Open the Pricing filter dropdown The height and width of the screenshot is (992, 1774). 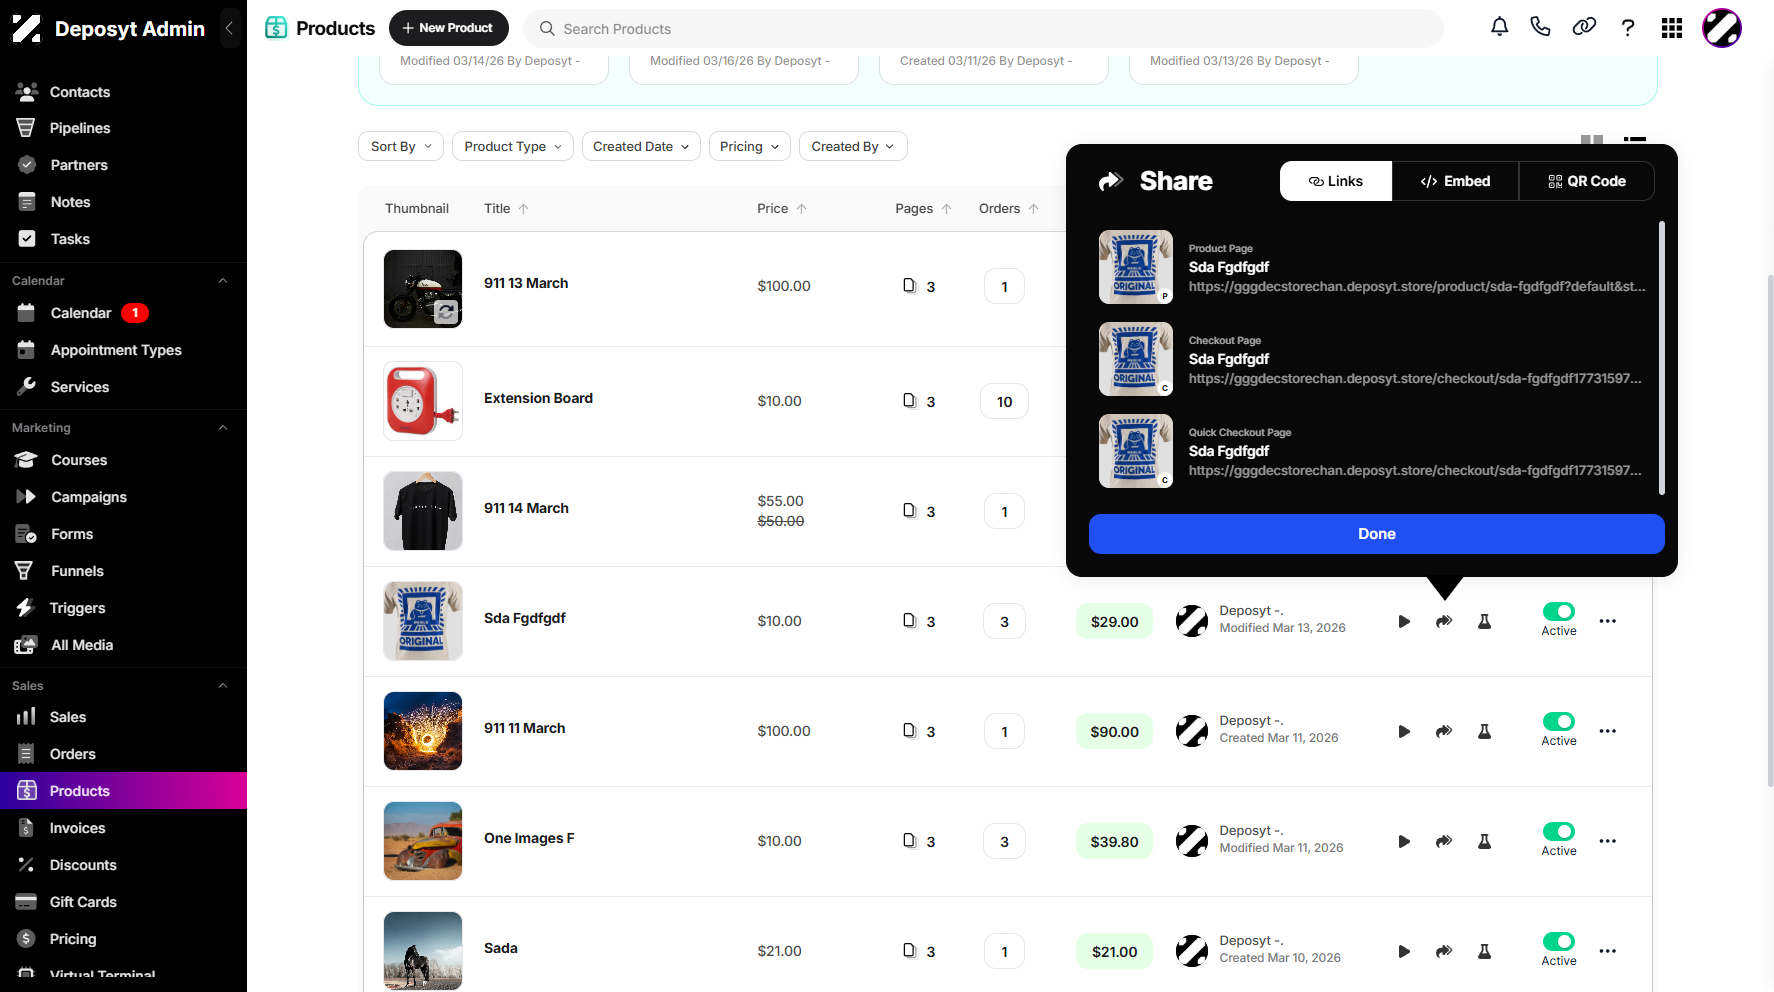[750, 146]
